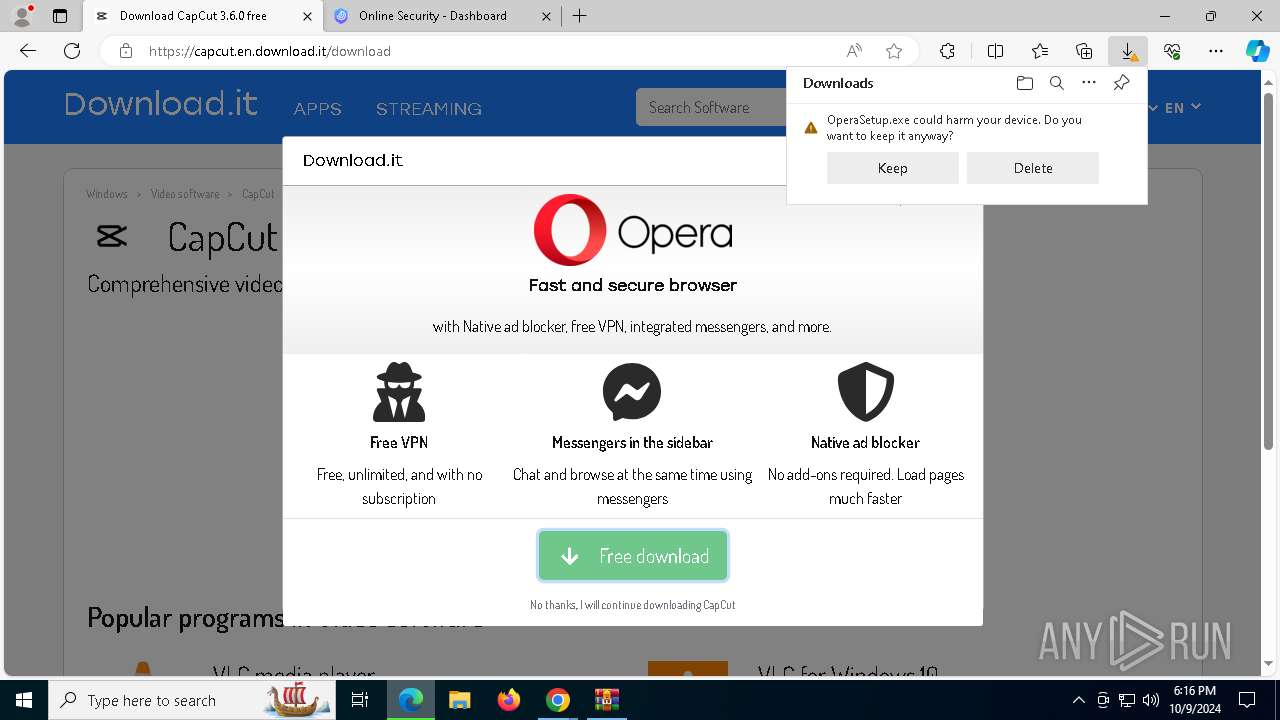Search downloads with magnifier icon
Image resolution: width=1280 pixels, height=720 pixels.
[x=1056, y=83]
